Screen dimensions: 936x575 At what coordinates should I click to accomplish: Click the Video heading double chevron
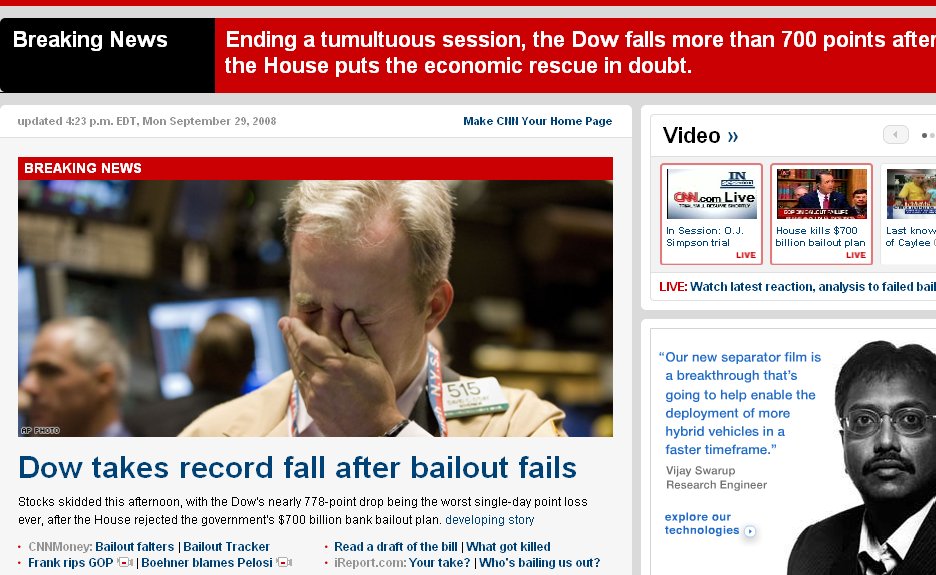pos(733,137)
